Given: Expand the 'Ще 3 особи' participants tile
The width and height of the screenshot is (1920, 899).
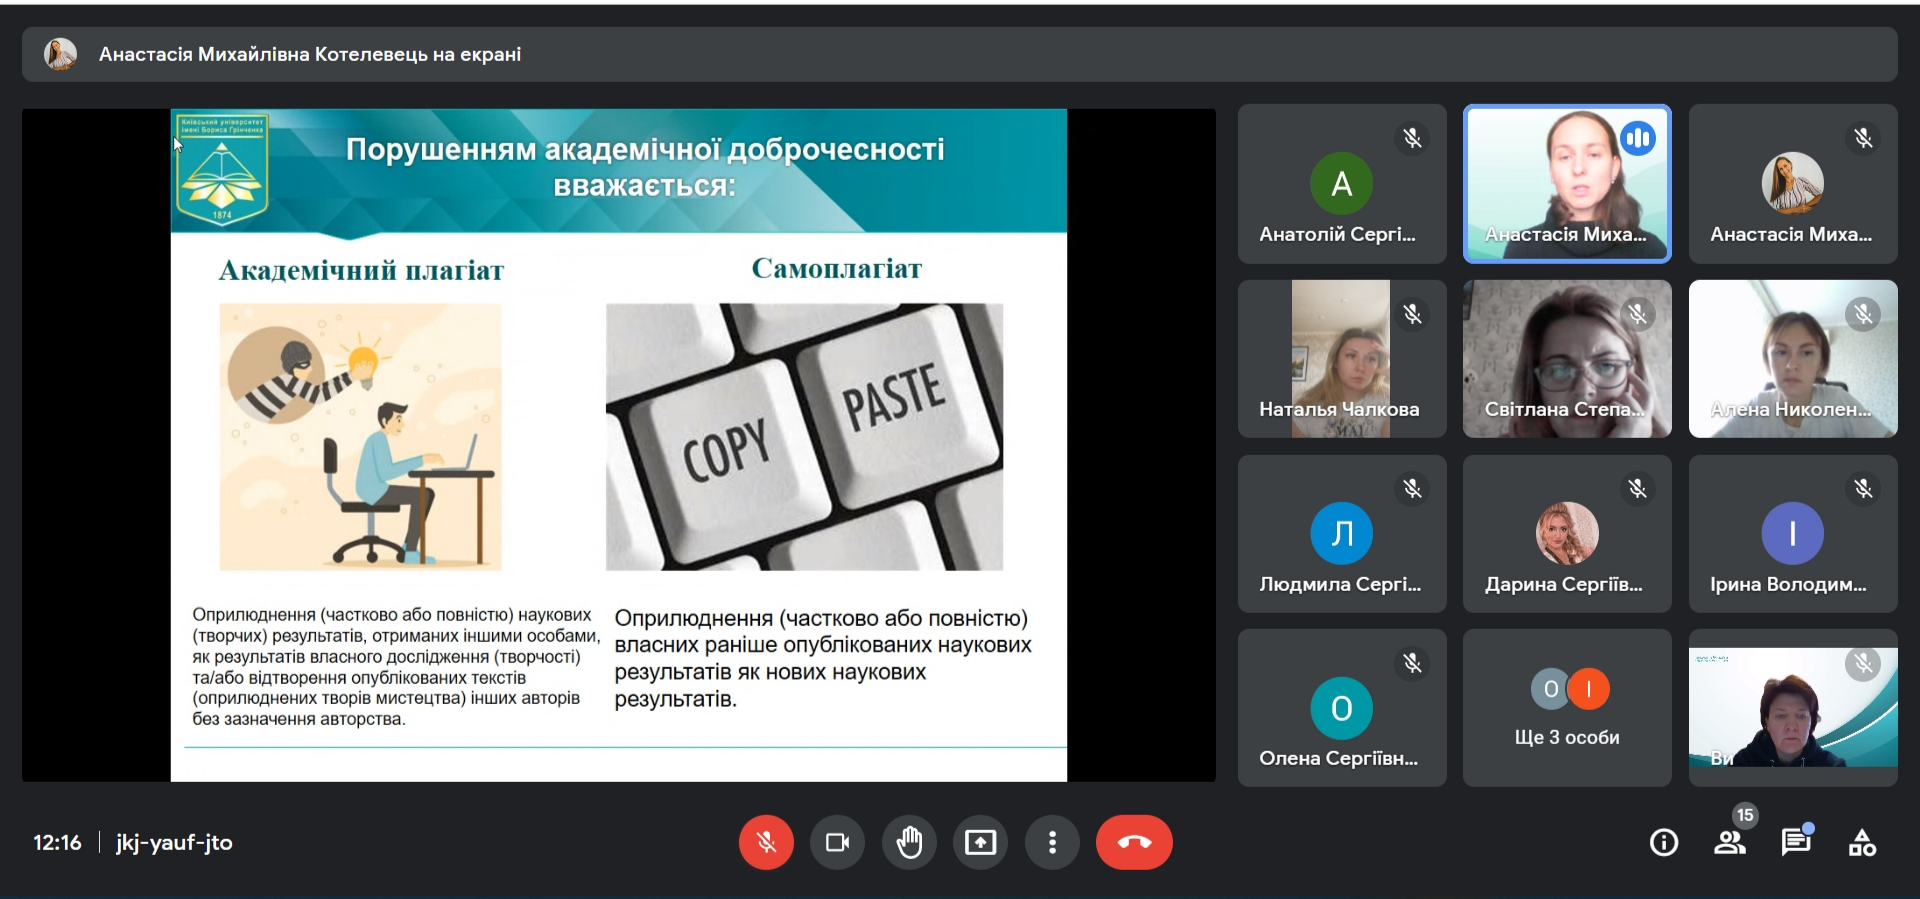Looking at the screenshot, I should click(1567, 708).
